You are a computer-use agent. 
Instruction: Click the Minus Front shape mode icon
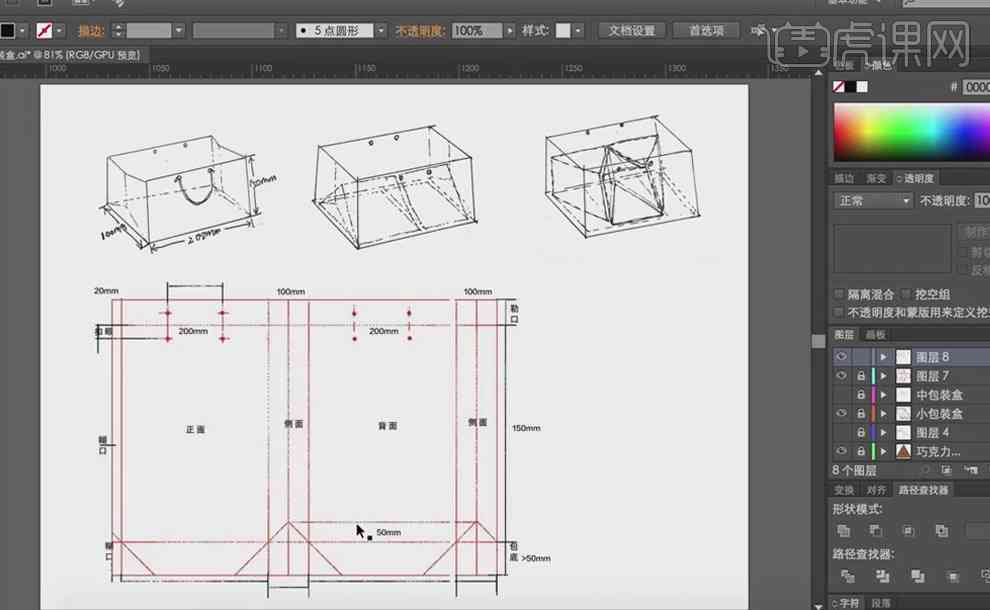[x=876, y=530]
